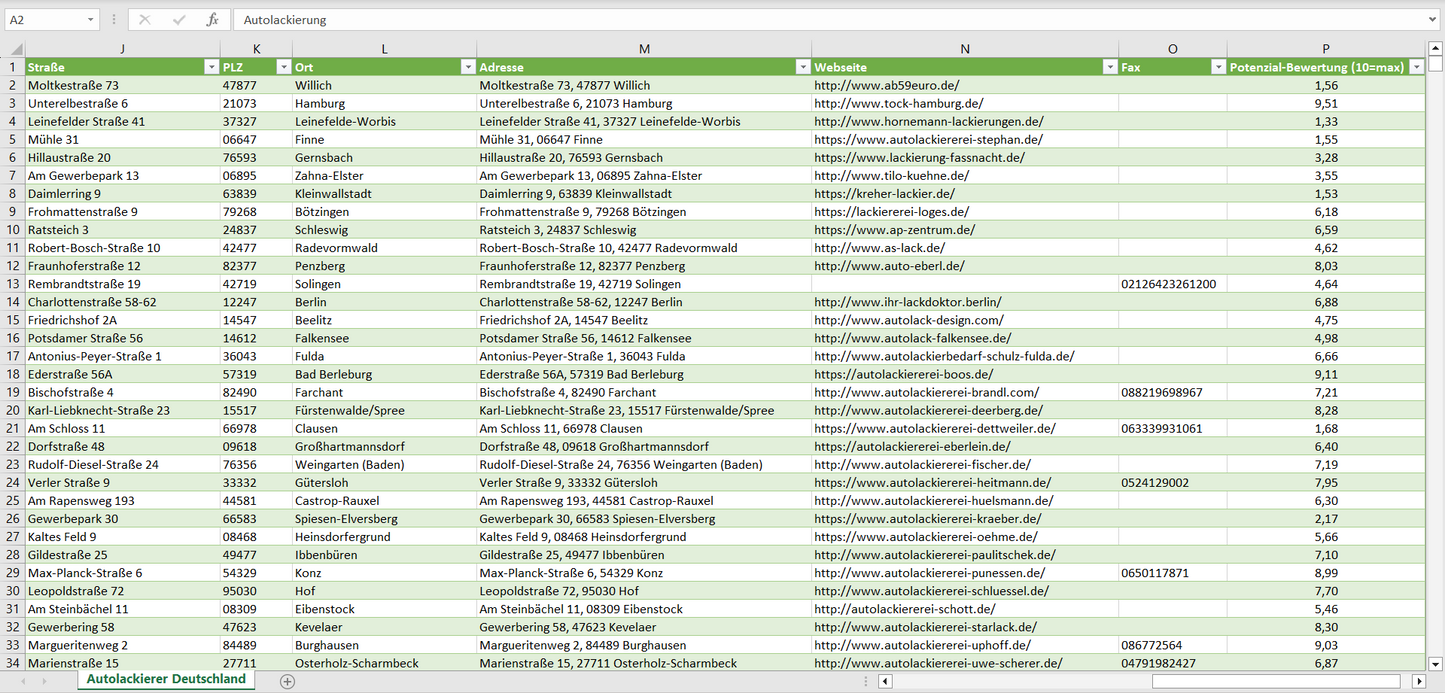This screenshot has width=1445, height=693.
Task: Click the Insert Function fx icon
Action: (x=212, y=20)
